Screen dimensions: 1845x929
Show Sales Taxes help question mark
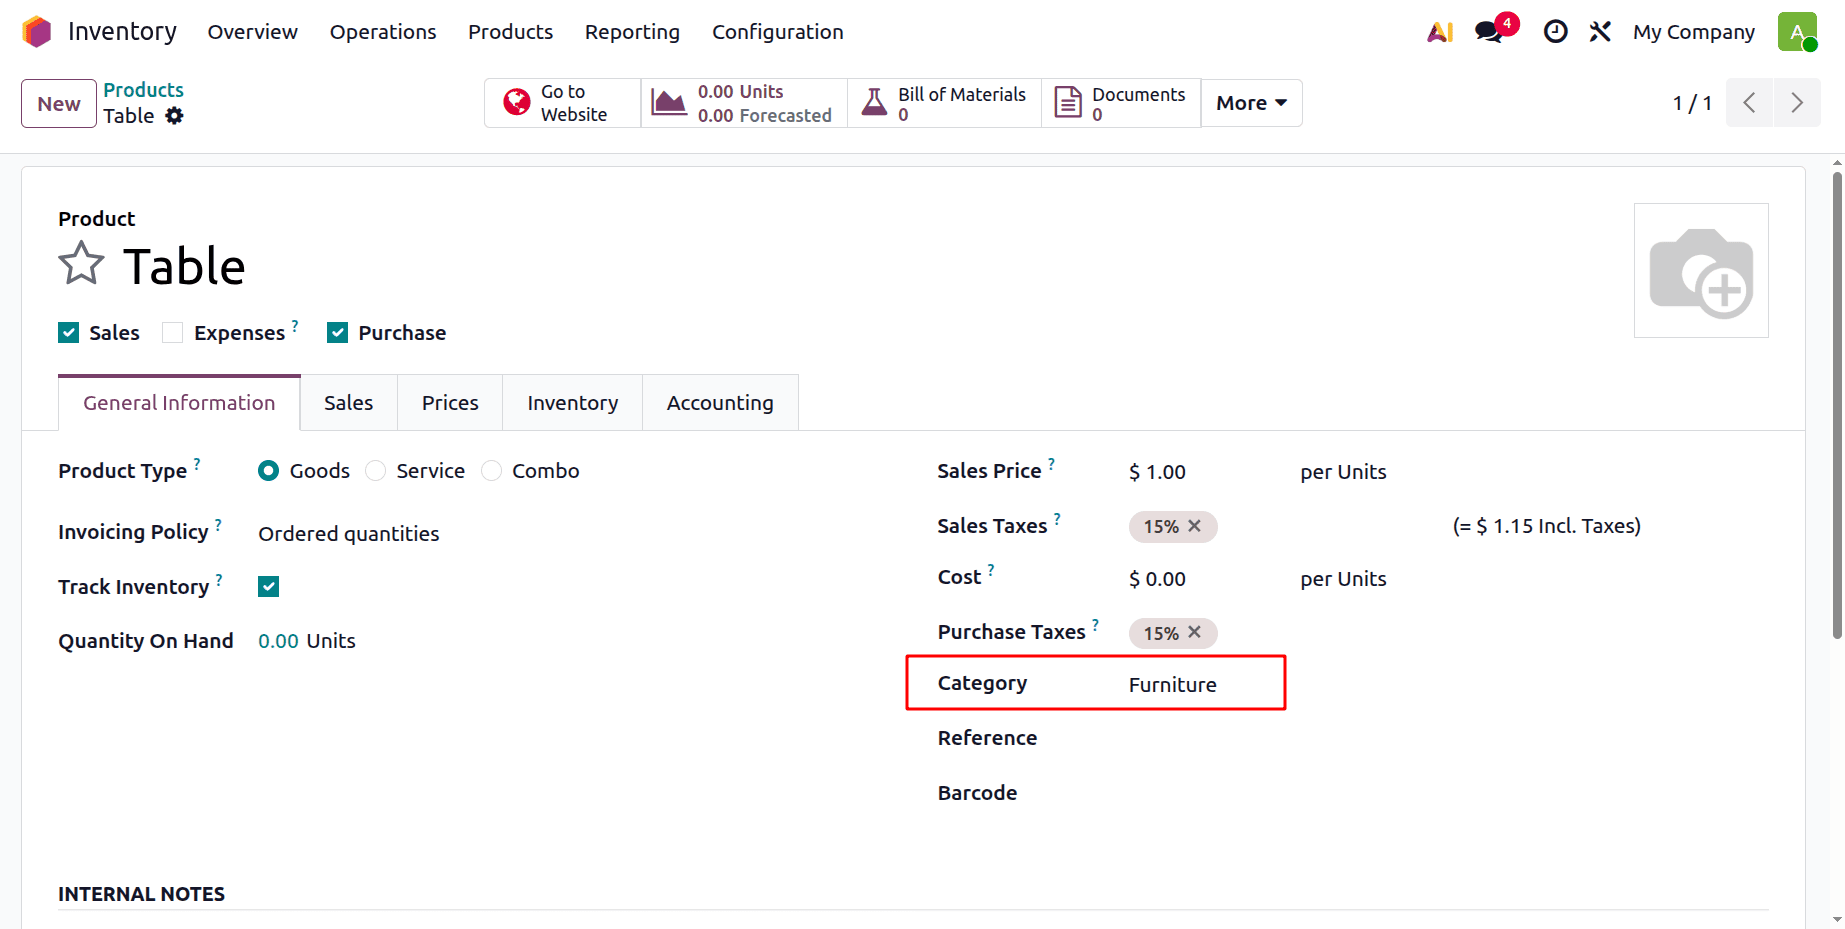[x=1057, y=518]
